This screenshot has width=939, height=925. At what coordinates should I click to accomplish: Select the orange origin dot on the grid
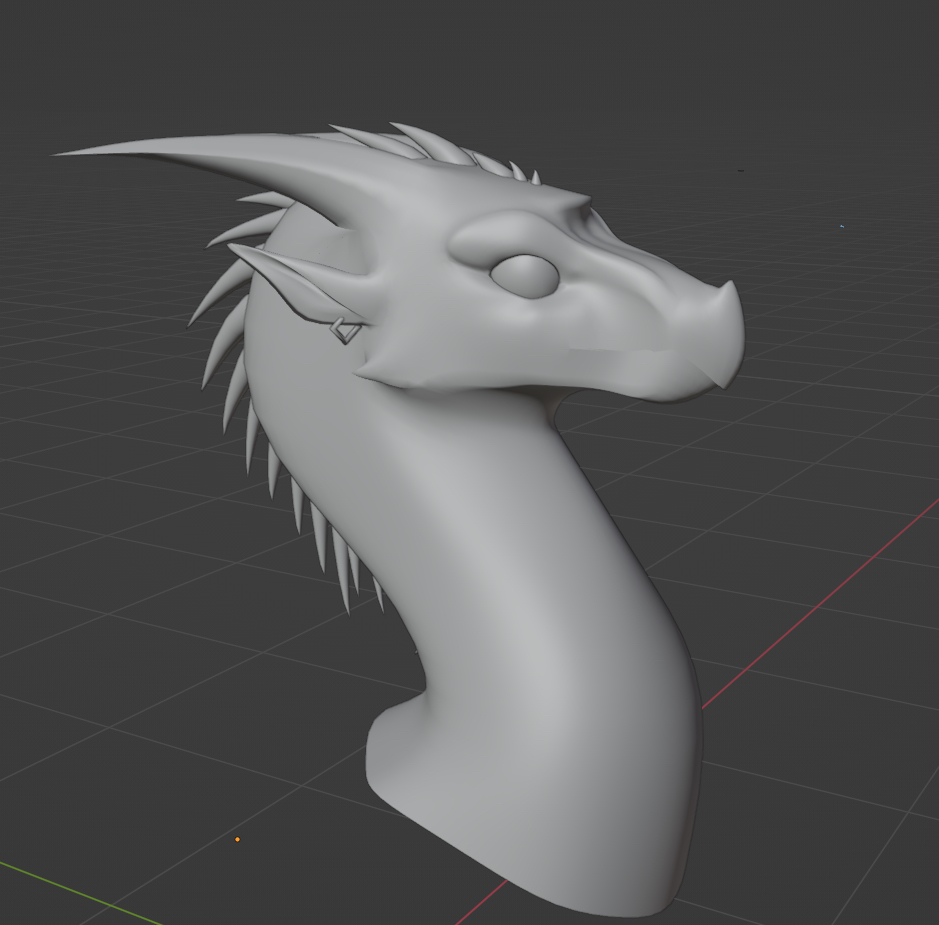tap(237, 839)
